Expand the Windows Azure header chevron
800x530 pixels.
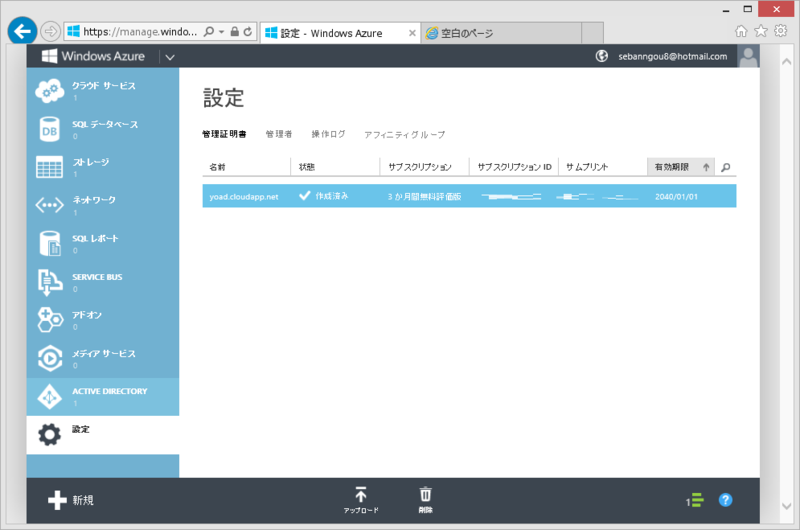(x=170, y=57)
